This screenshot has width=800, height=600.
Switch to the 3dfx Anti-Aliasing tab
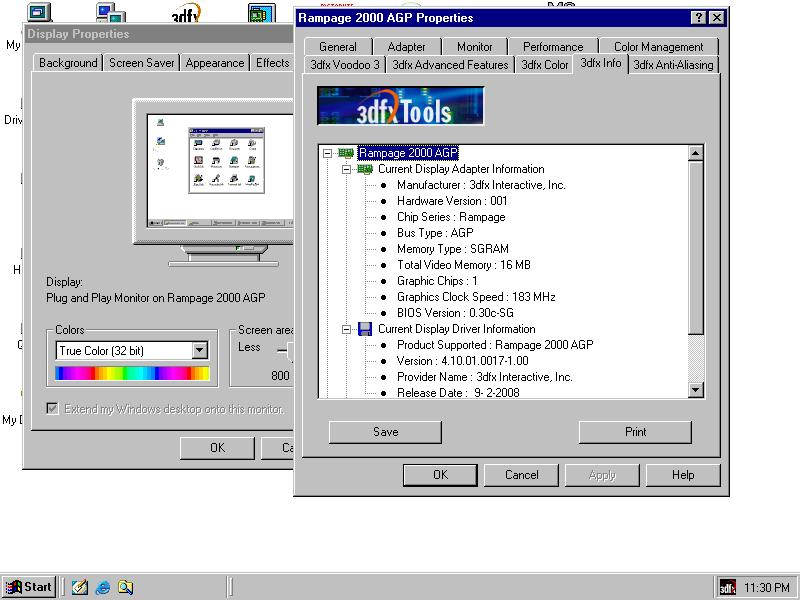(673, 65)
